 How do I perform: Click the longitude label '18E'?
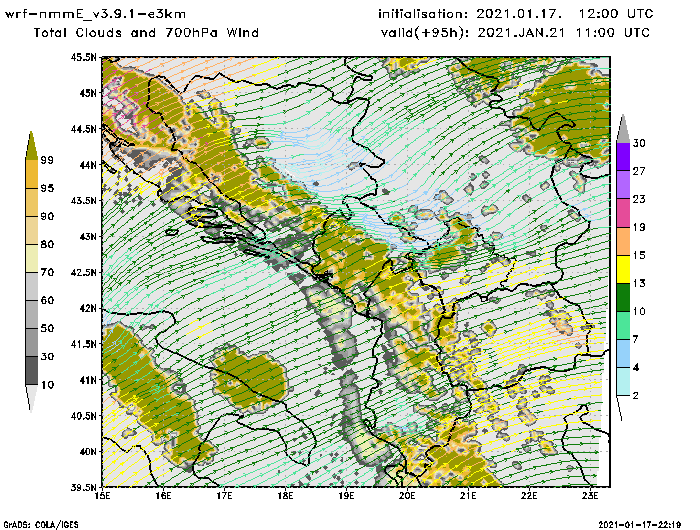(x=285, y=496)
